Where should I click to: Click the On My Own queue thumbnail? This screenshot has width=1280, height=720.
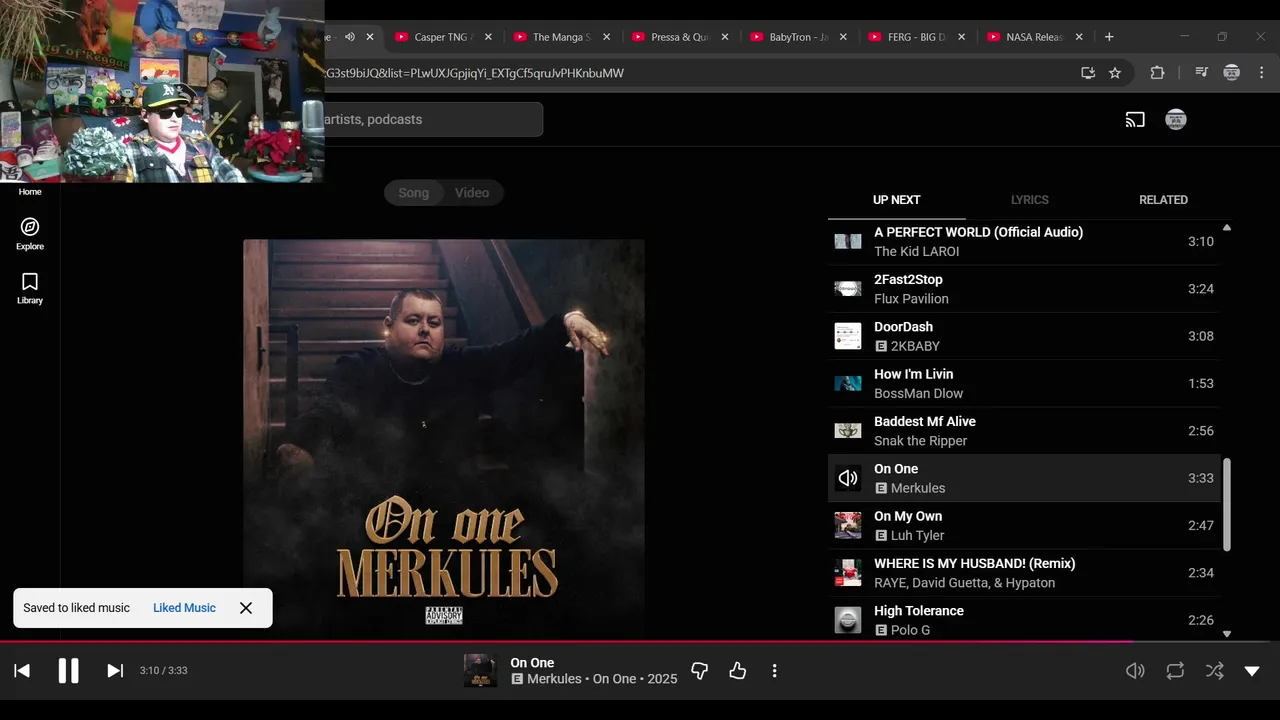848,525
